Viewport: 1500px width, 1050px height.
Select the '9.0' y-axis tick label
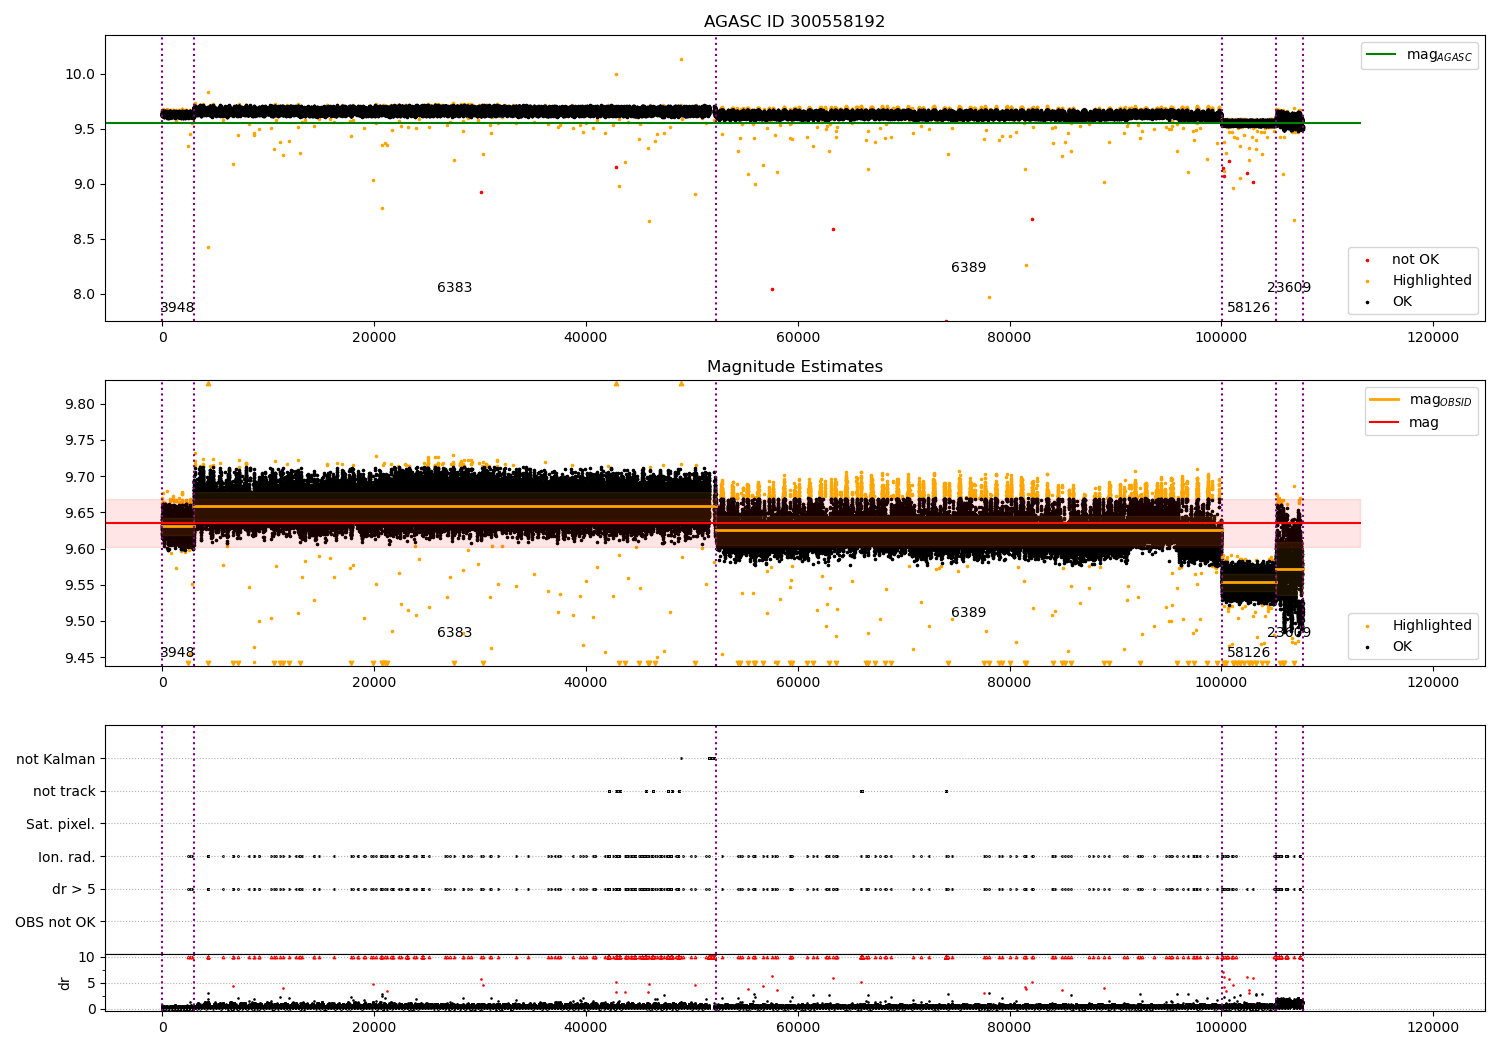point(84,185)
